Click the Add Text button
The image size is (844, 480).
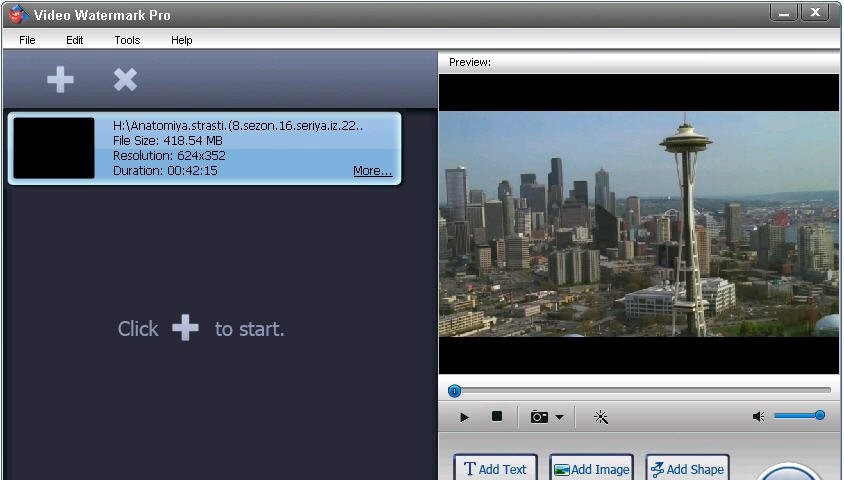coord(495,468)
